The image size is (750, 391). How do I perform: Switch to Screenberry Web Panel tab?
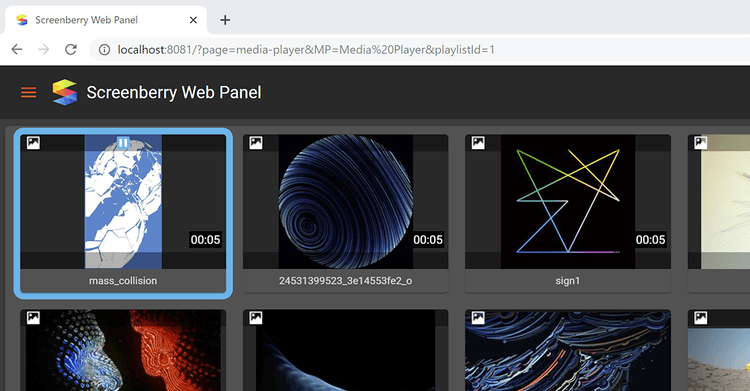click(x=106, y=20)
